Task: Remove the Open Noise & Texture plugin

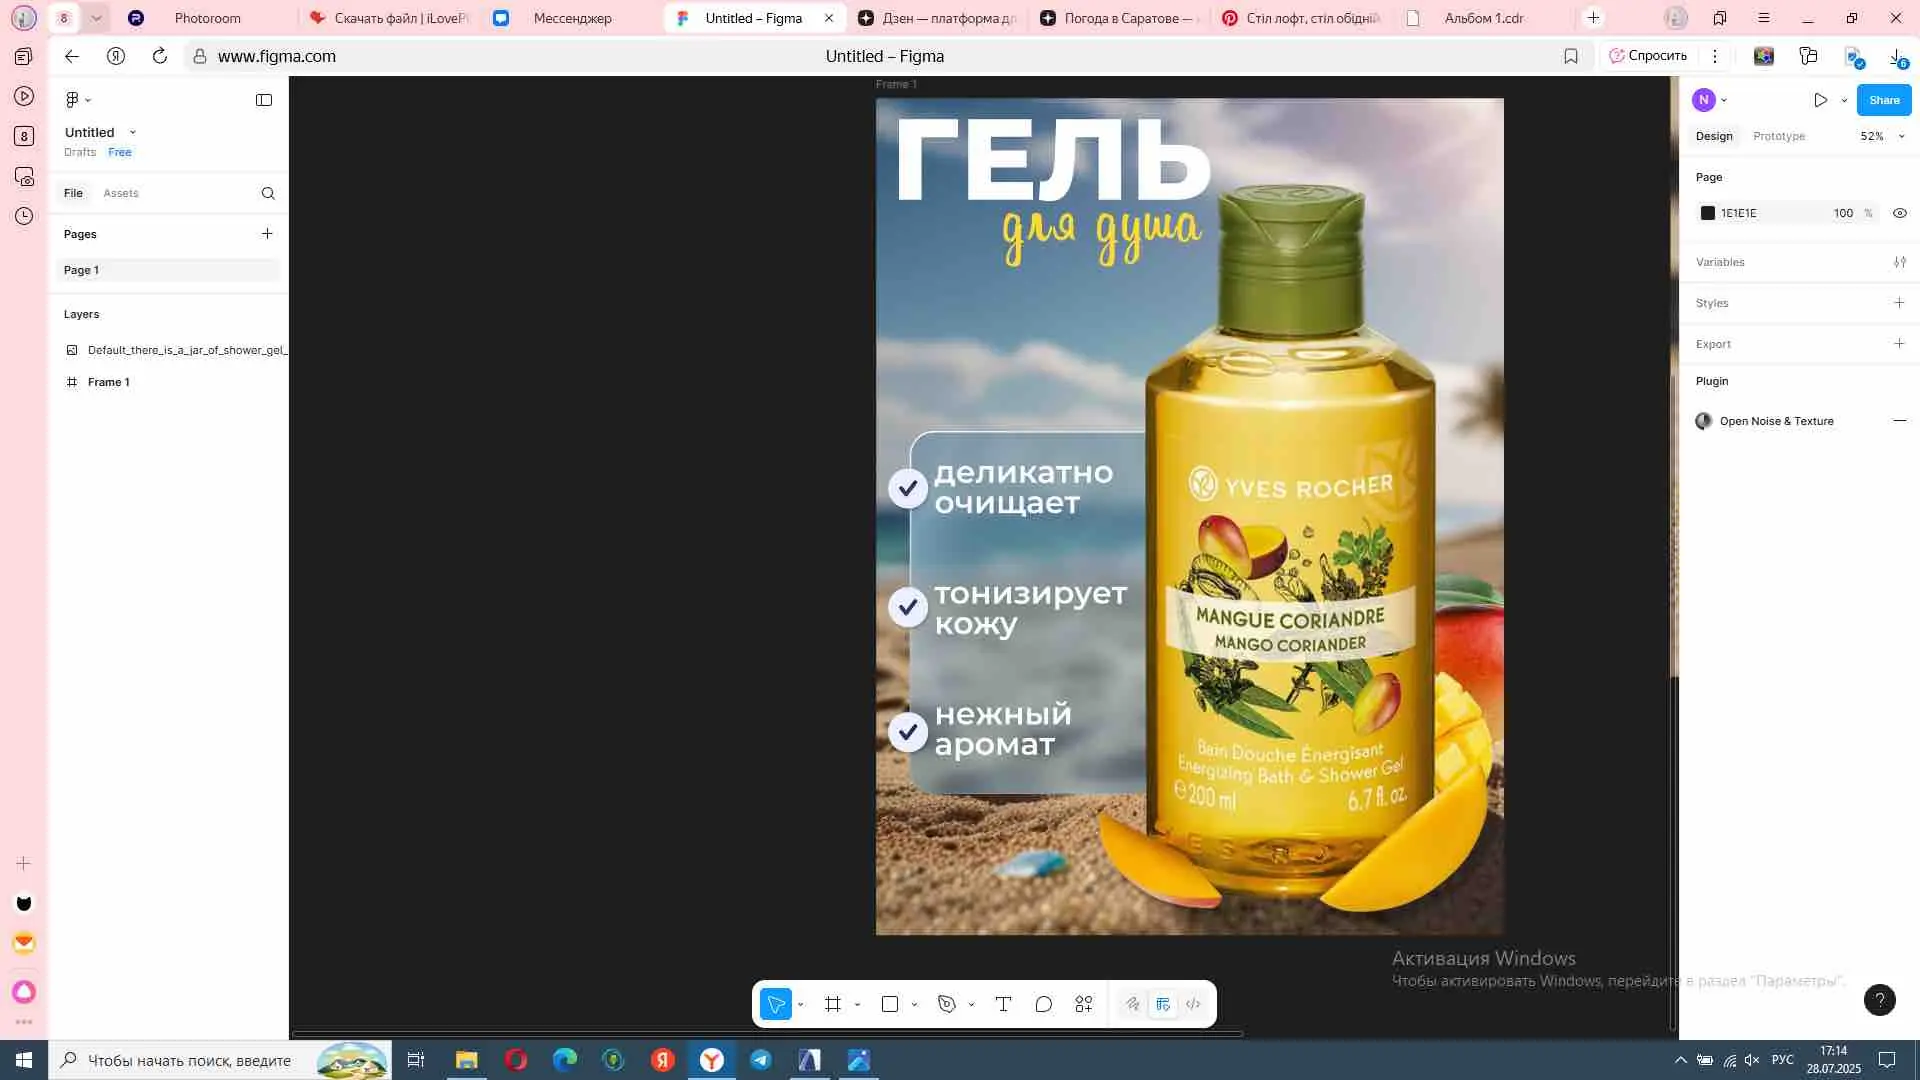Action: click(1900, 421)
